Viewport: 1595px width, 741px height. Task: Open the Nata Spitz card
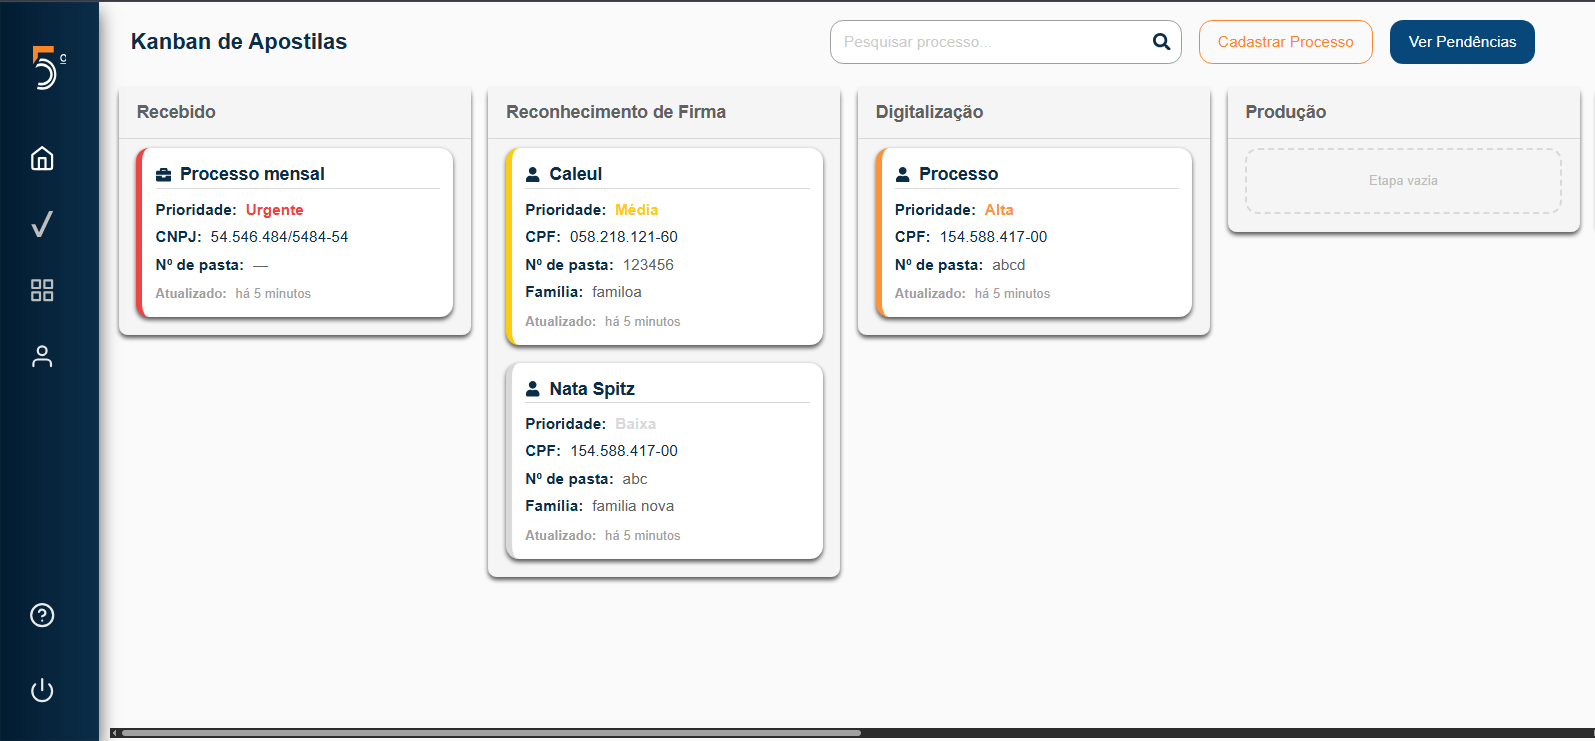tap(664, 461)
